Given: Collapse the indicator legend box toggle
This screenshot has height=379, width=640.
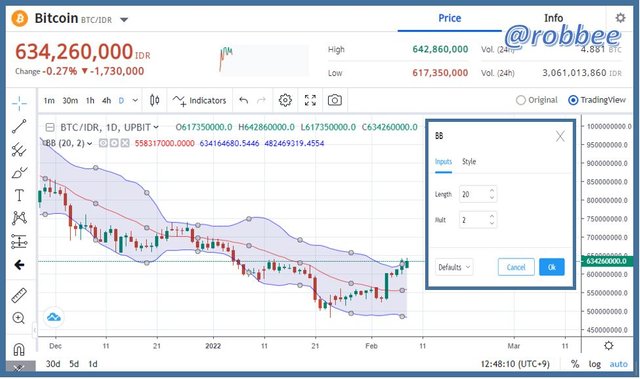Looking at the screenshot, I should point(50,128).
